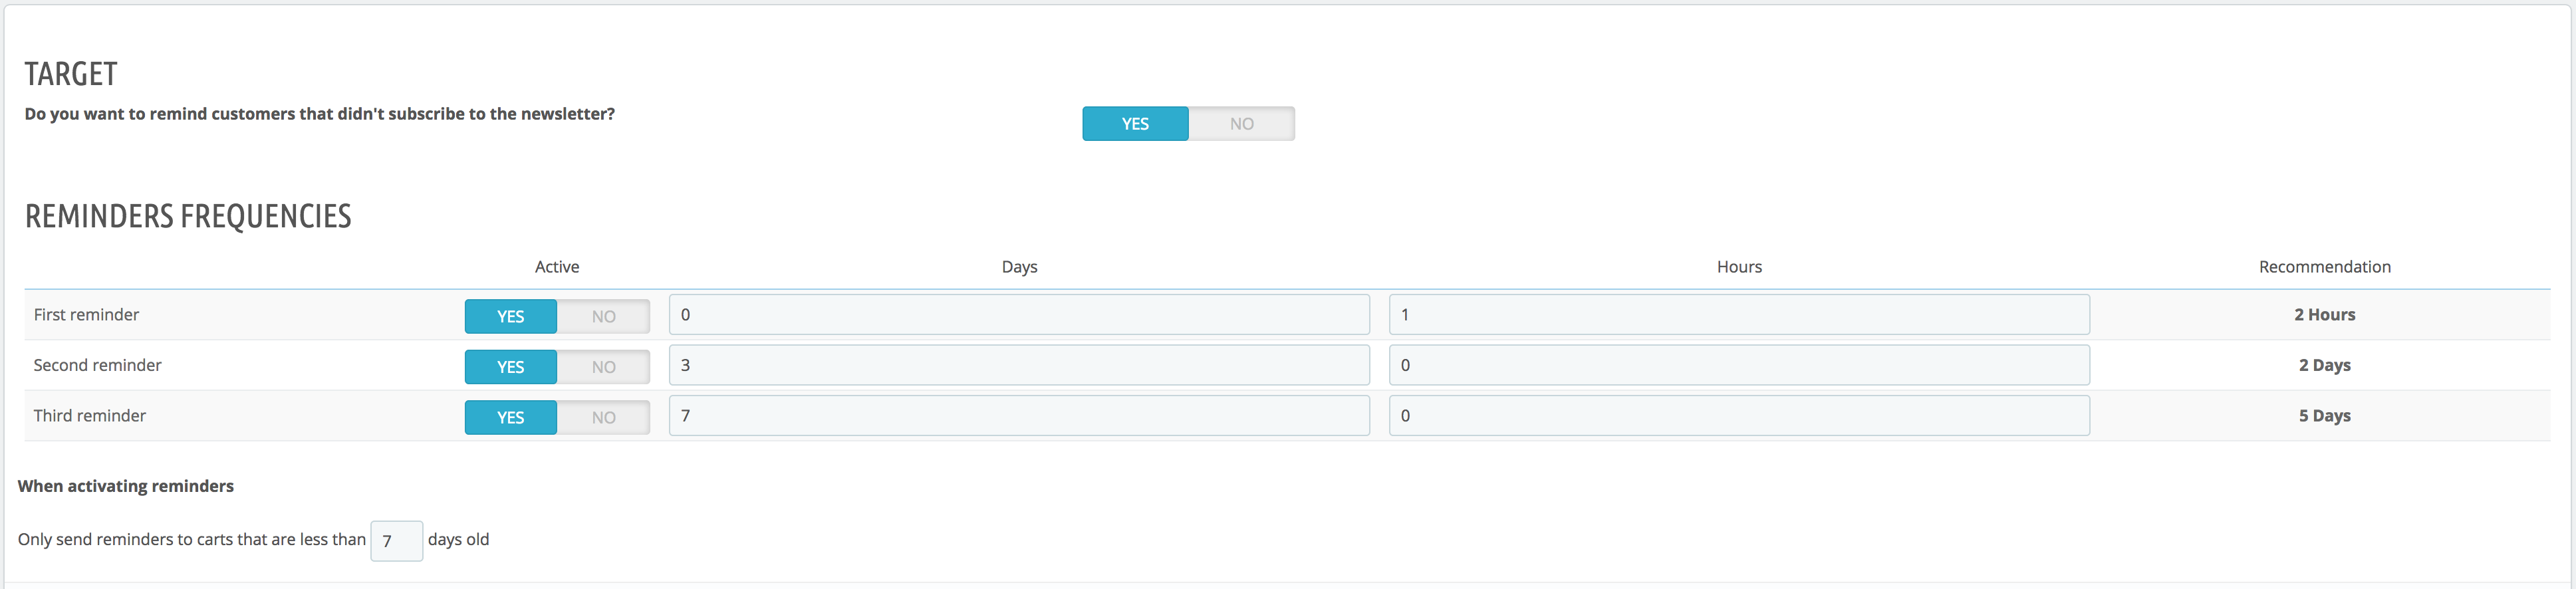This screenshot has height=589, width=2576.
Task: Select Third reminder Days input
Action: 1018,416
